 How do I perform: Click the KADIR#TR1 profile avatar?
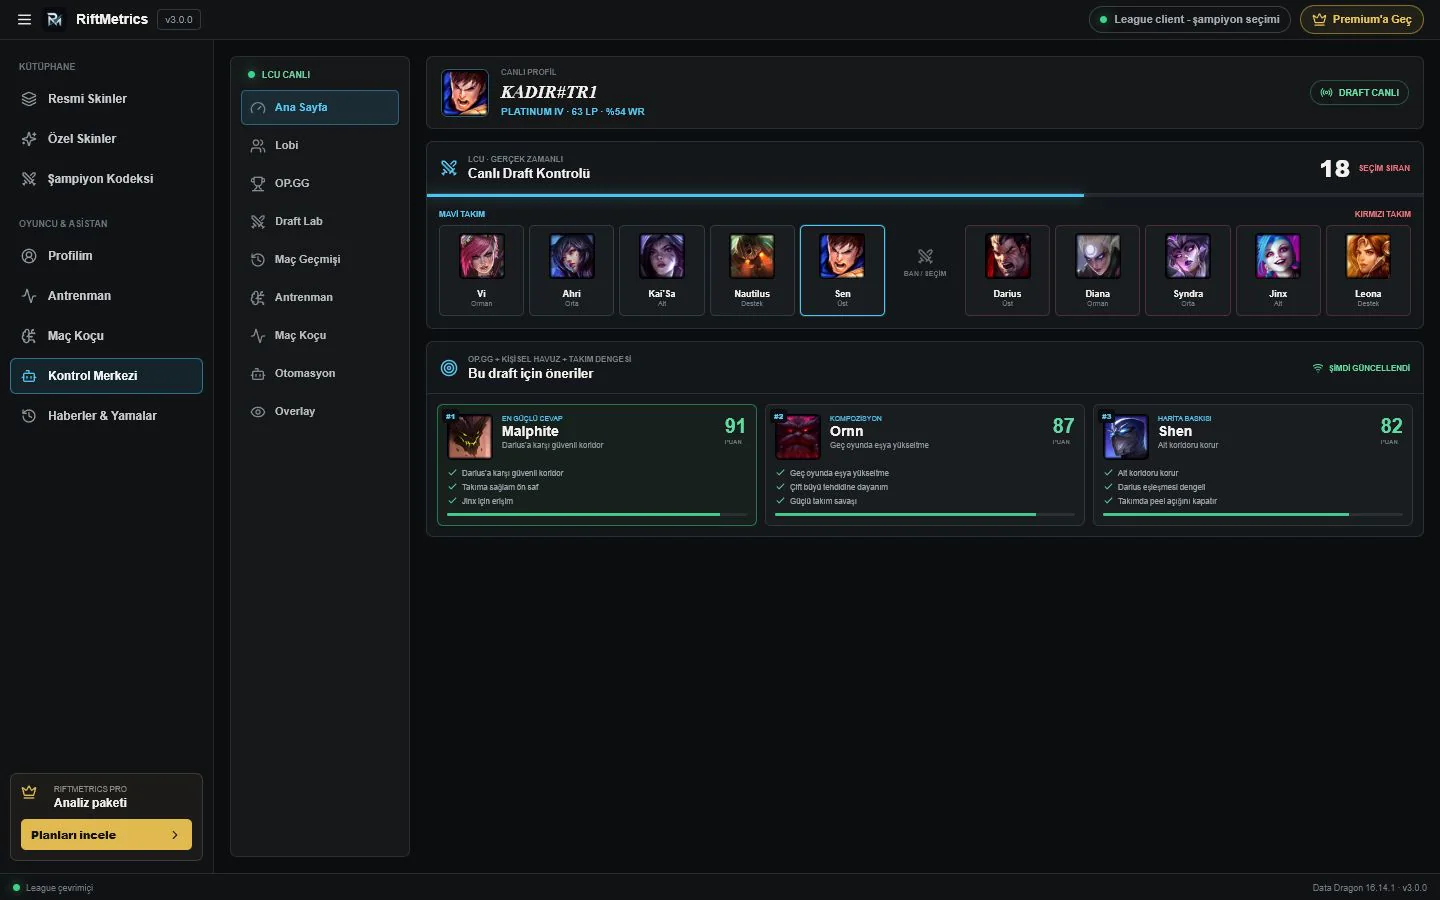[x=465, y=93]
